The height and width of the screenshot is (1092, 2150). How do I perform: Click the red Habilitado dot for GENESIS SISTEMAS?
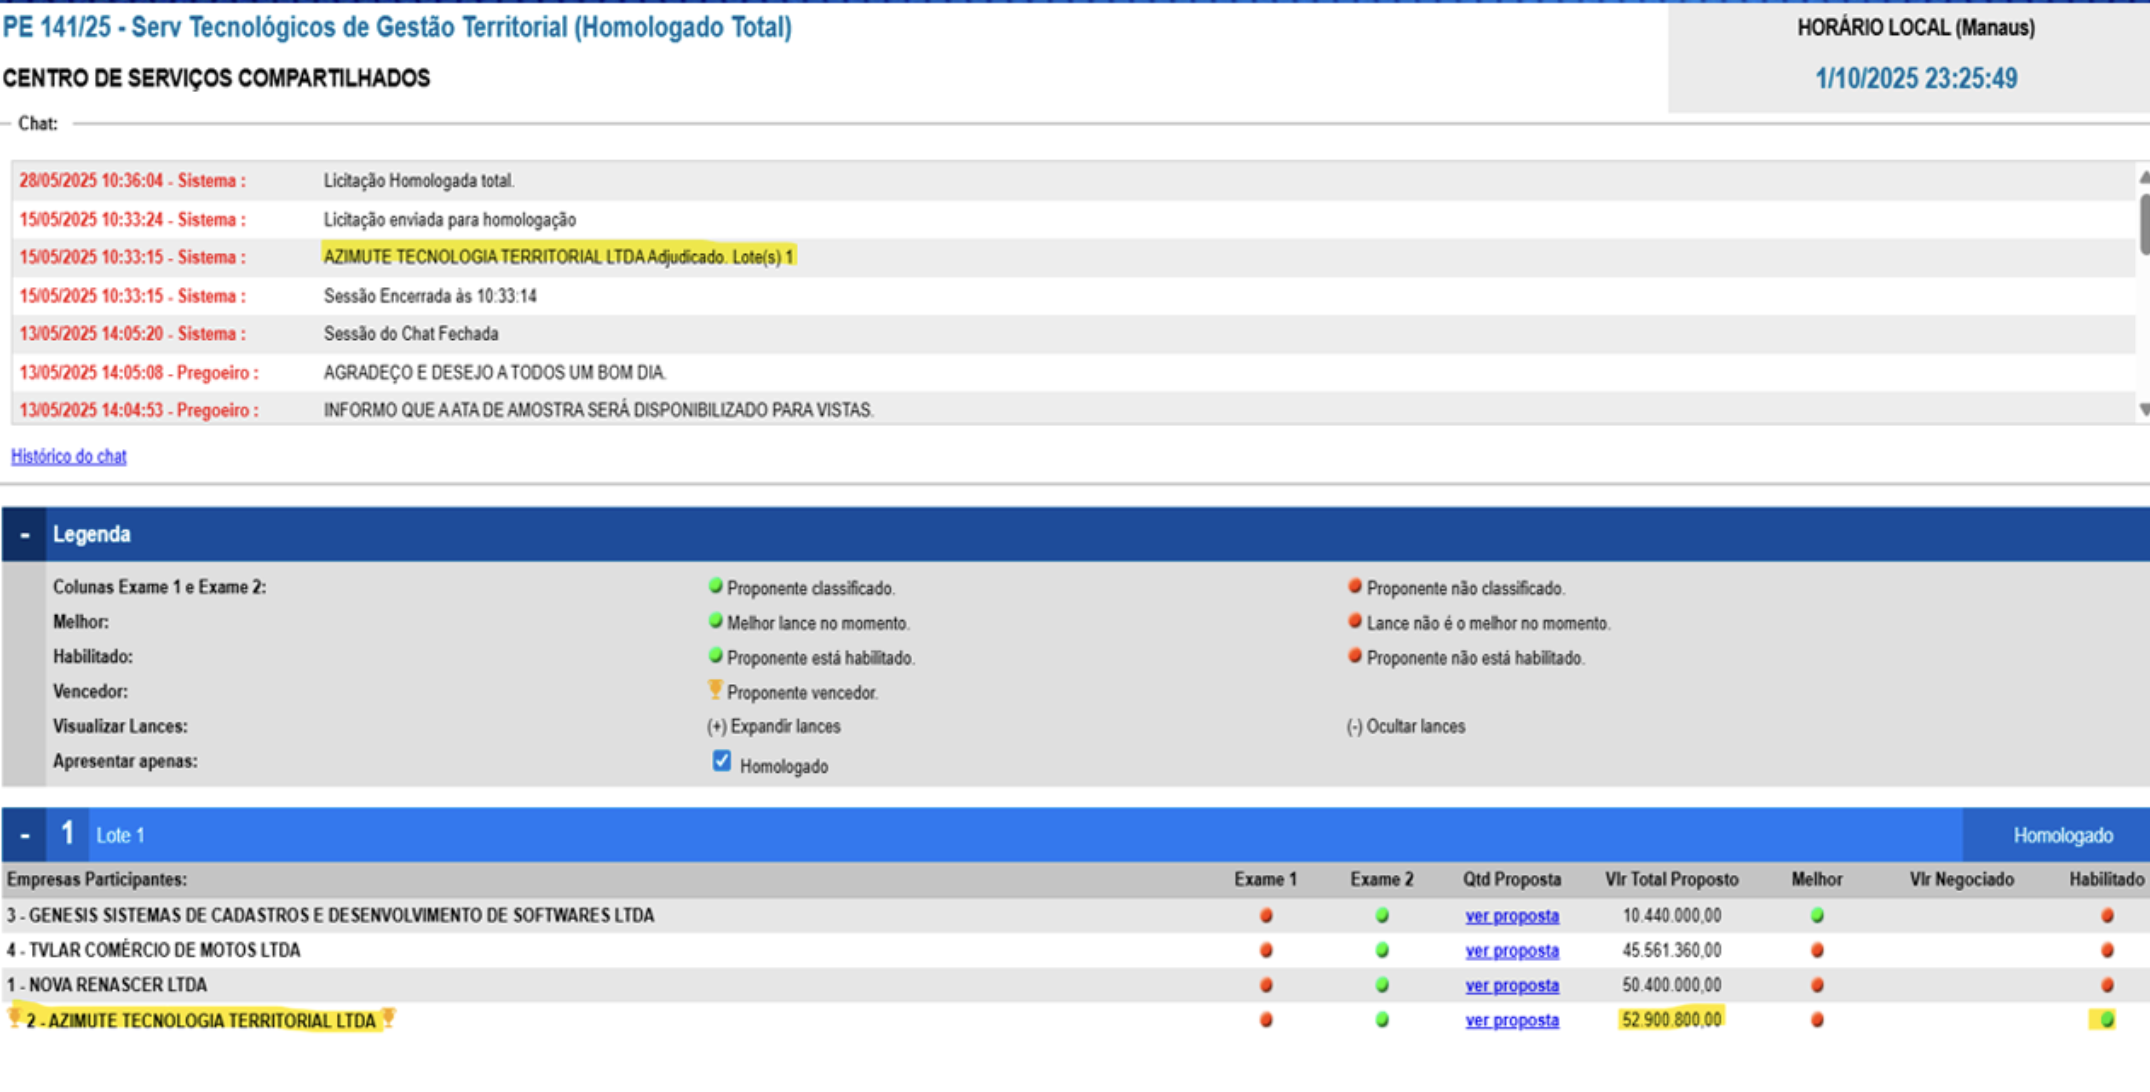[x=2107, y=915]
